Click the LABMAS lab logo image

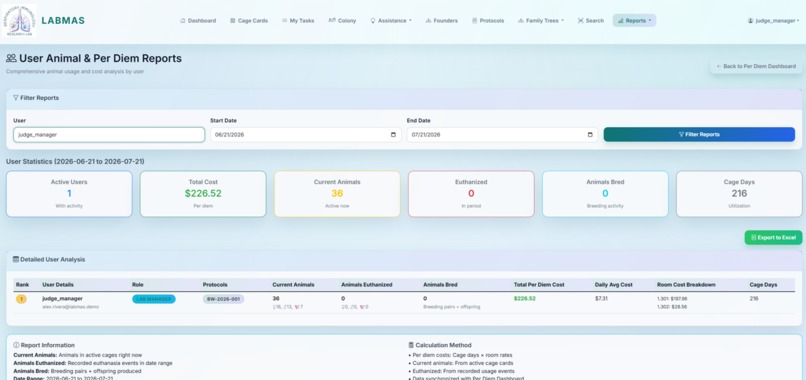pos(19,21)
